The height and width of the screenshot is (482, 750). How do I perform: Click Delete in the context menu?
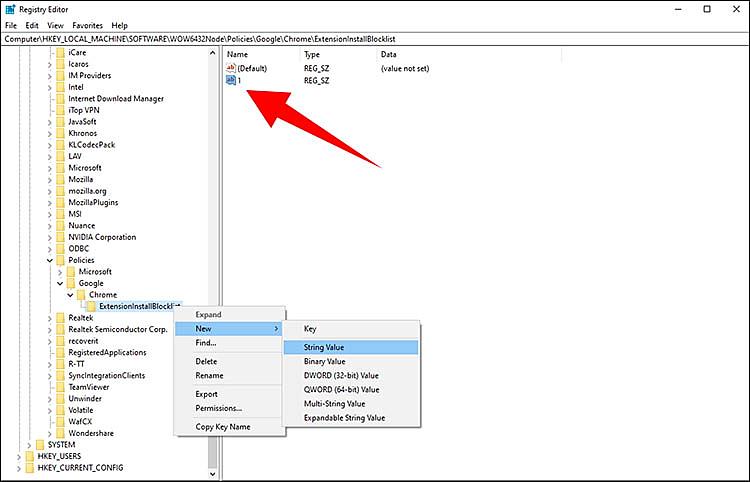(x=229, y=362)
